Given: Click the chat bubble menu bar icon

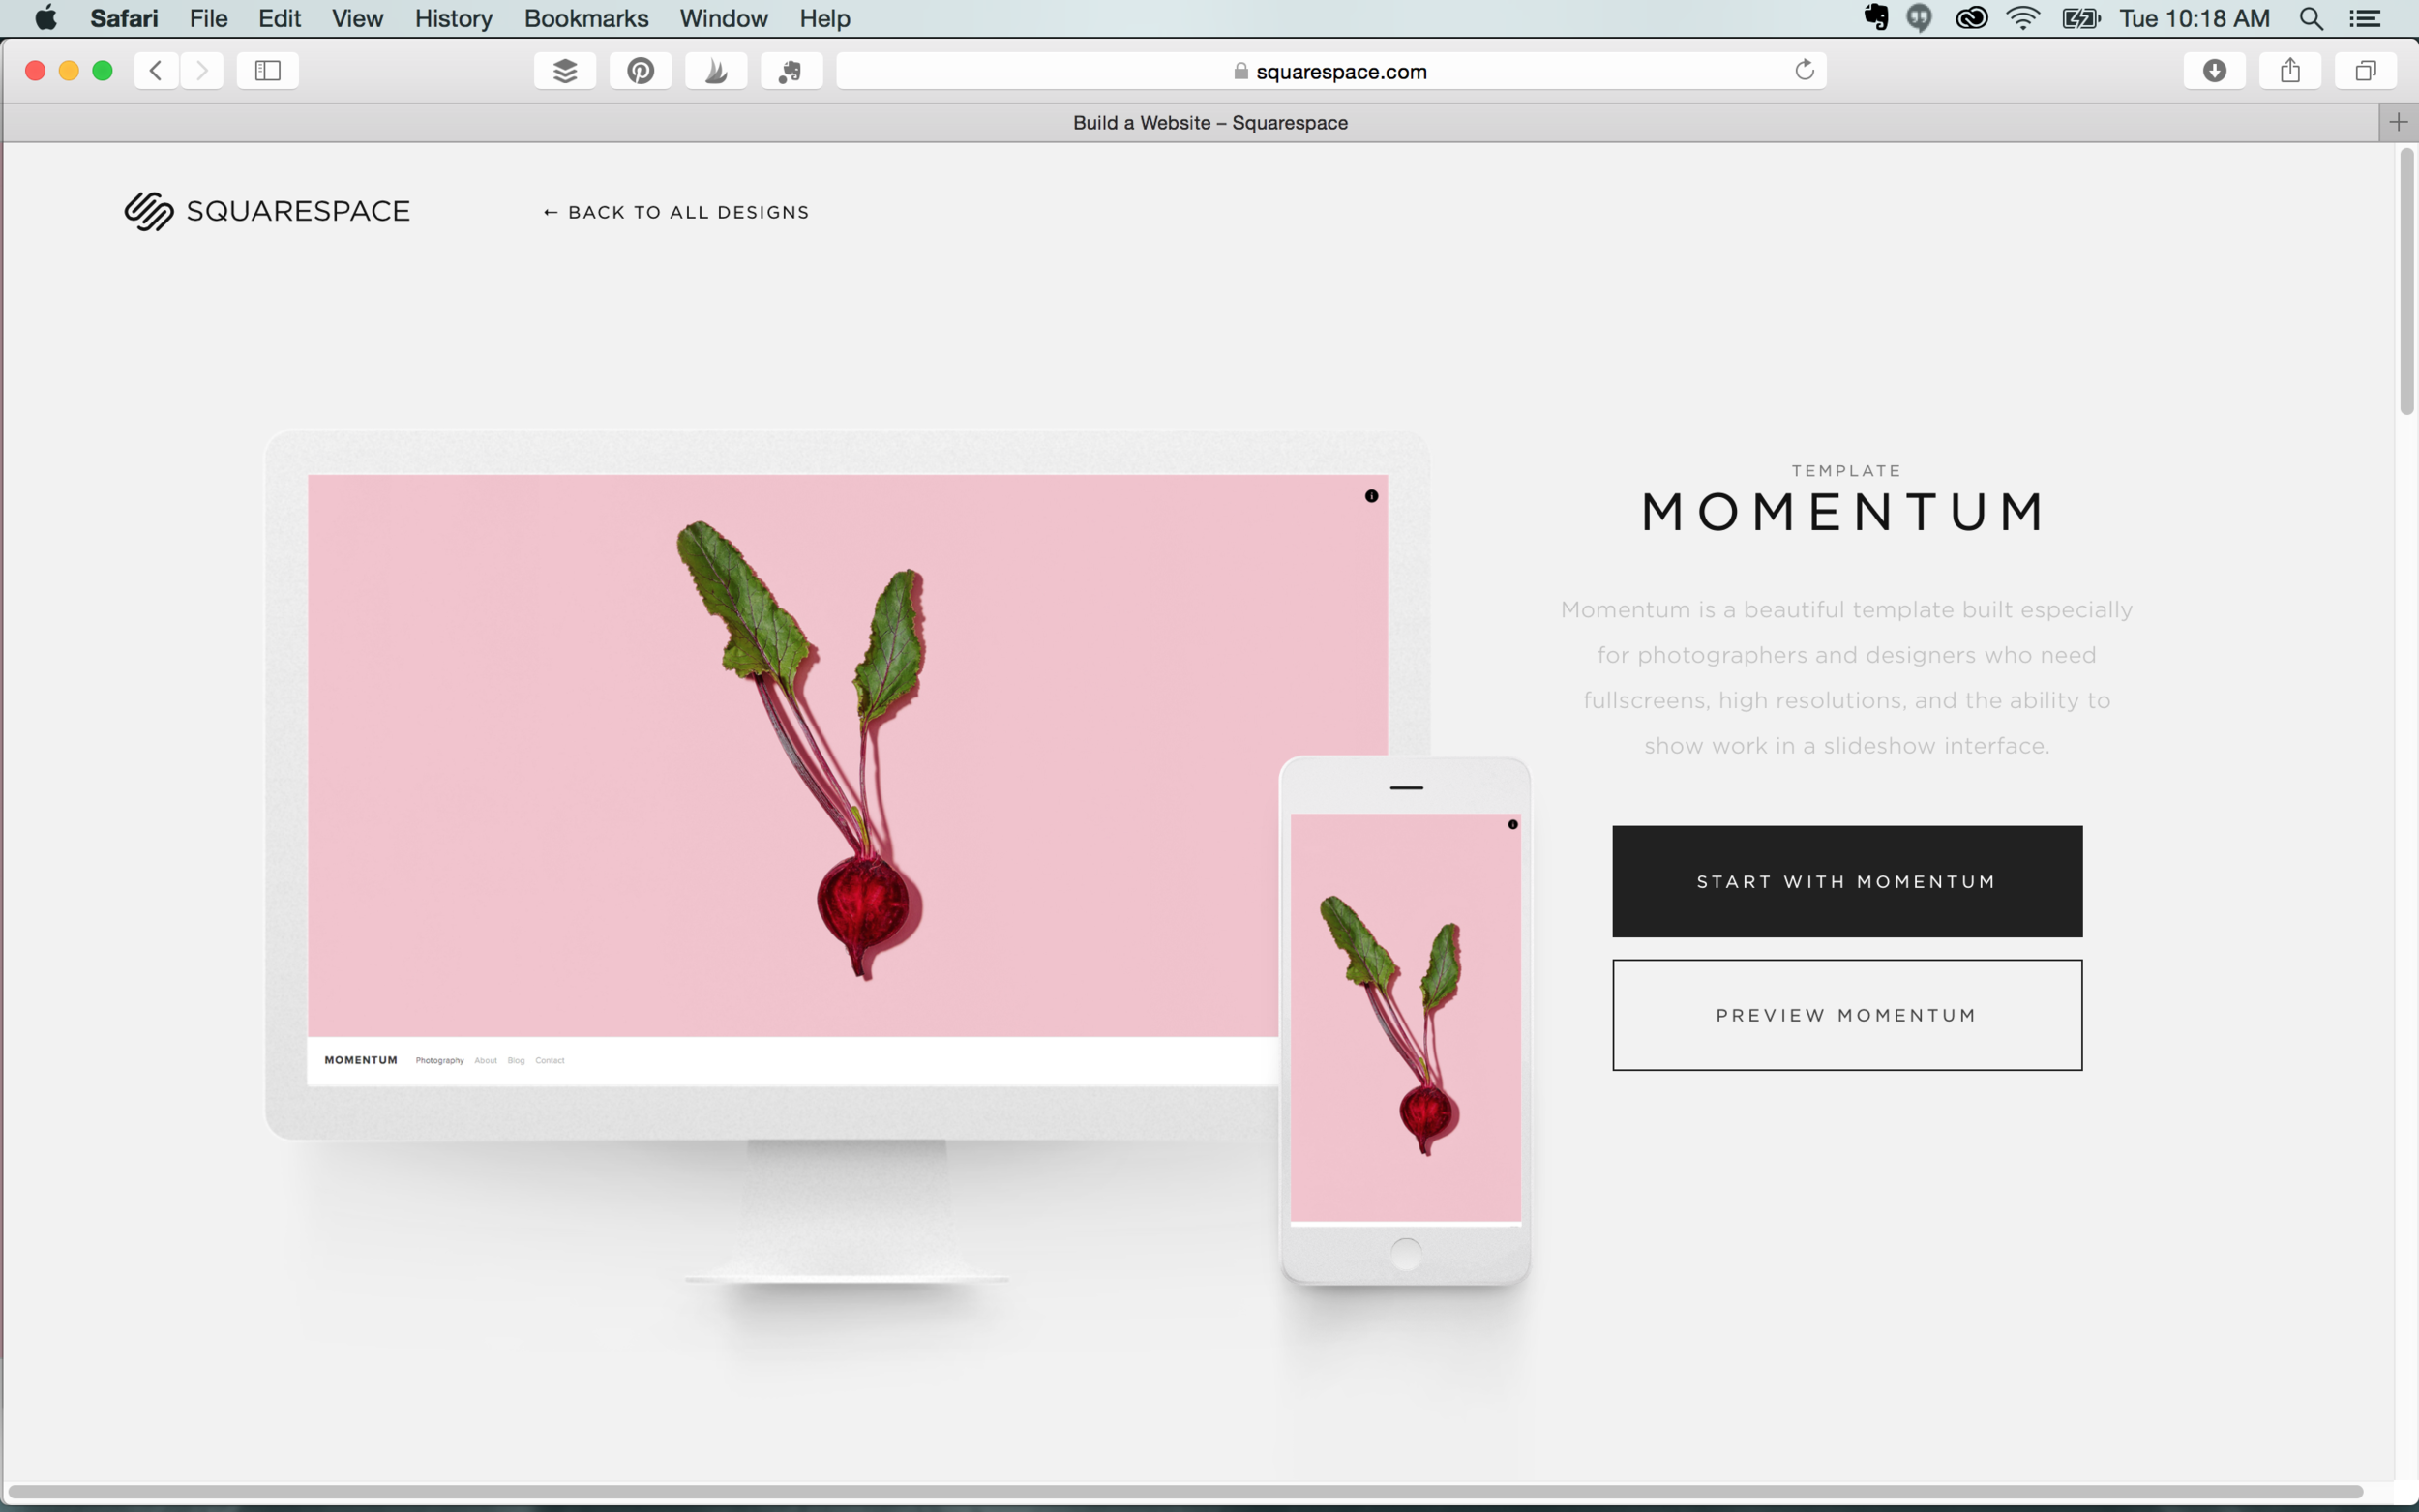Looking at the screenshot, I should point(1919,18).
